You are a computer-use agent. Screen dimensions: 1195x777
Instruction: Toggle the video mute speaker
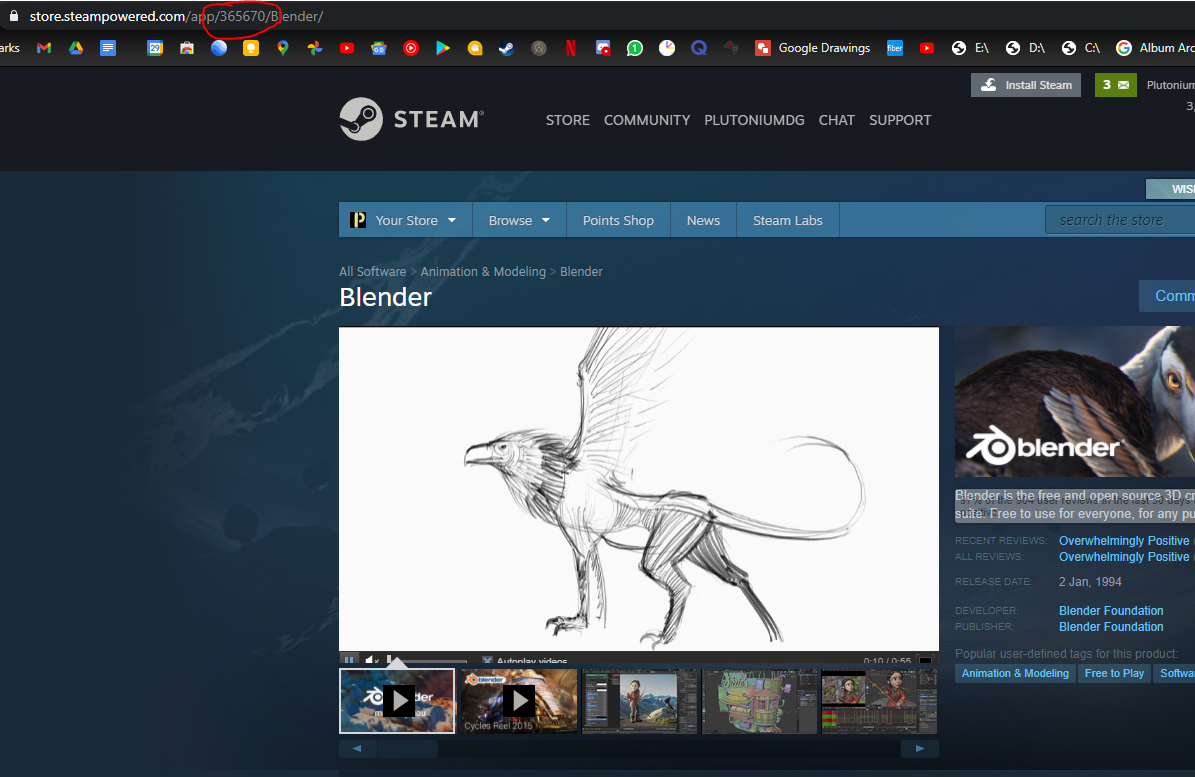[x=372, y=660]
